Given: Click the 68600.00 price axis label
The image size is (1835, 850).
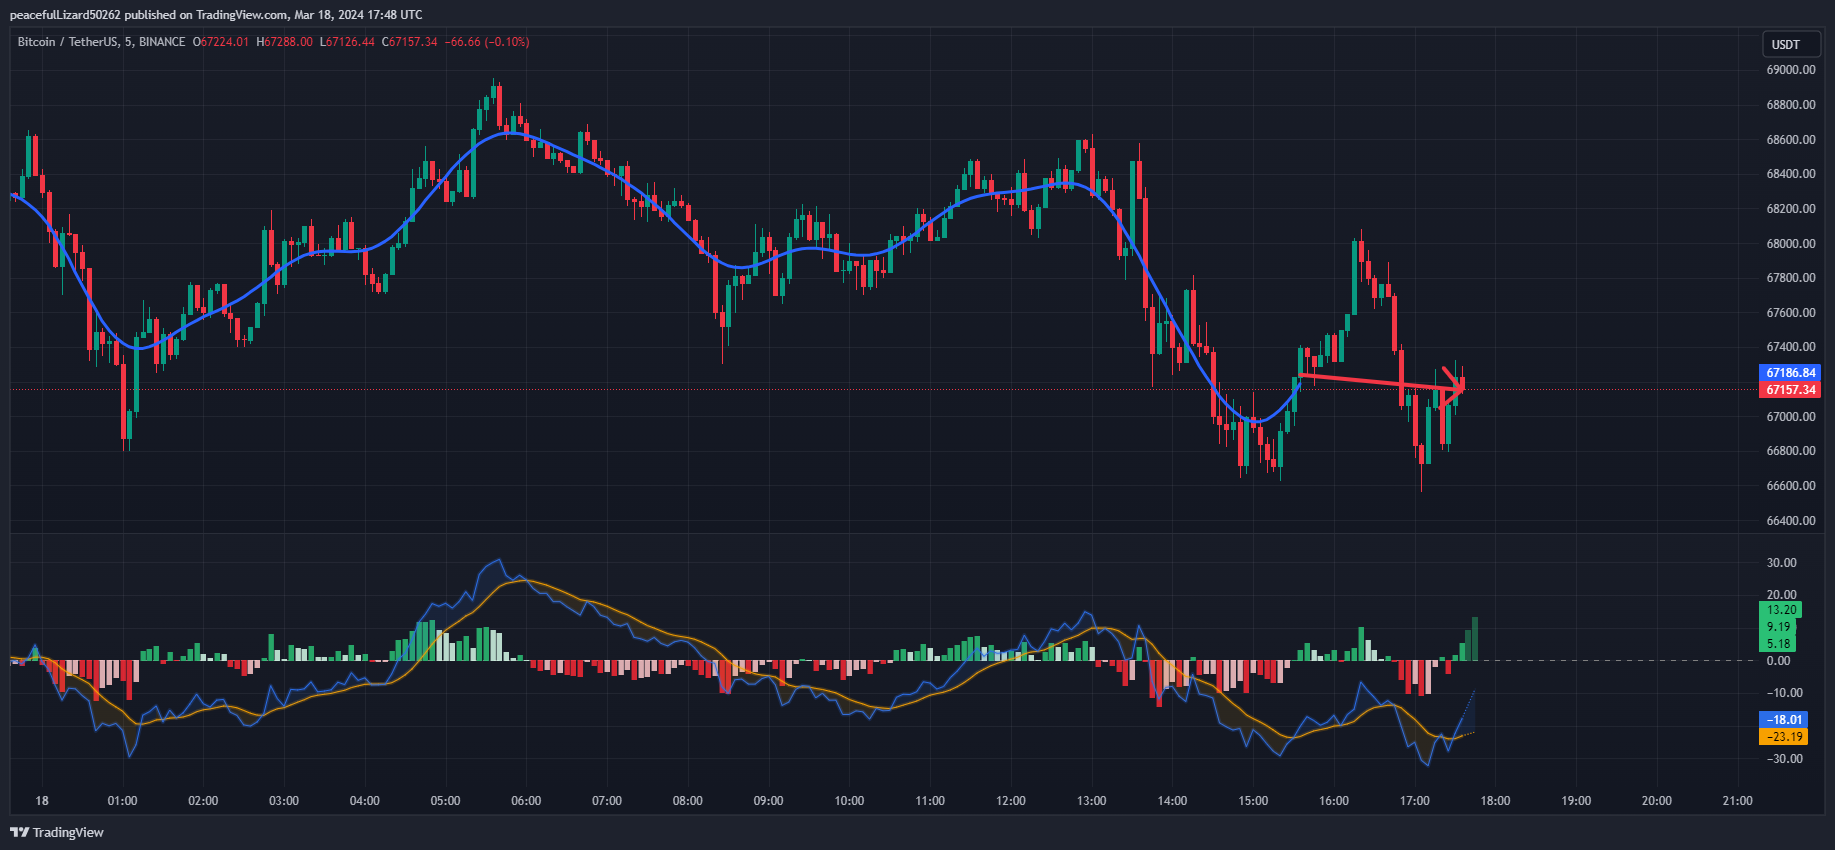Looking at the screenshot, I should pos(1791,140).
